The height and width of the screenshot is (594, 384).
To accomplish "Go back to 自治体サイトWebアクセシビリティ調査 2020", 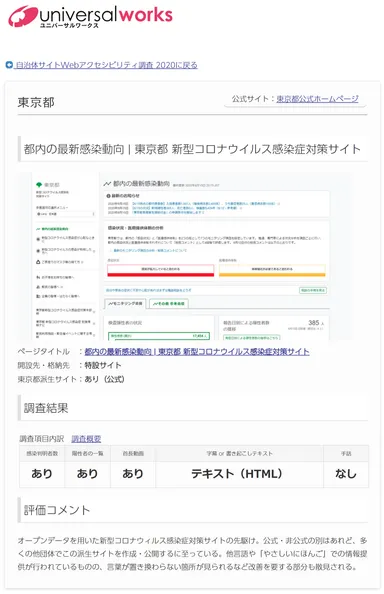I will pyautogui.click(x=106, y=65).
